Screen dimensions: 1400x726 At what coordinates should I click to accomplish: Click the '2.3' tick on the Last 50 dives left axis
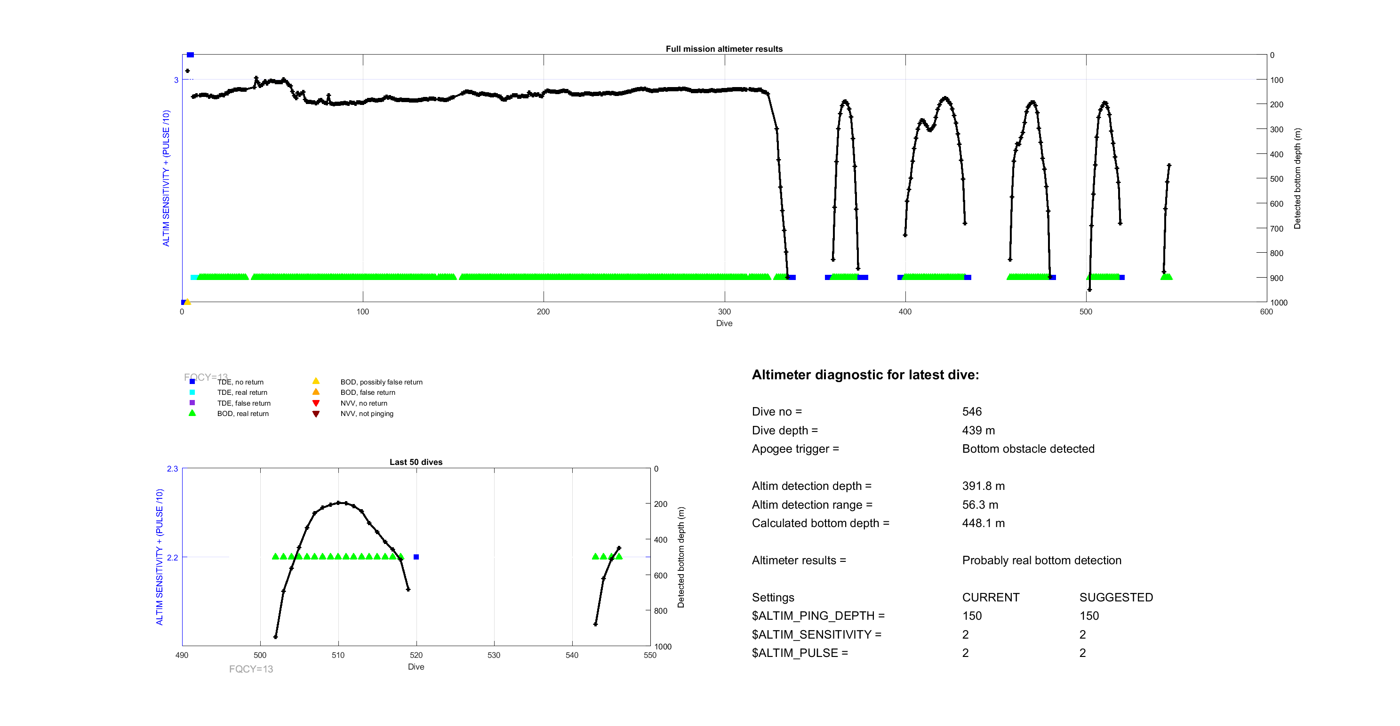pyautogui.click(x=173, y=469)
